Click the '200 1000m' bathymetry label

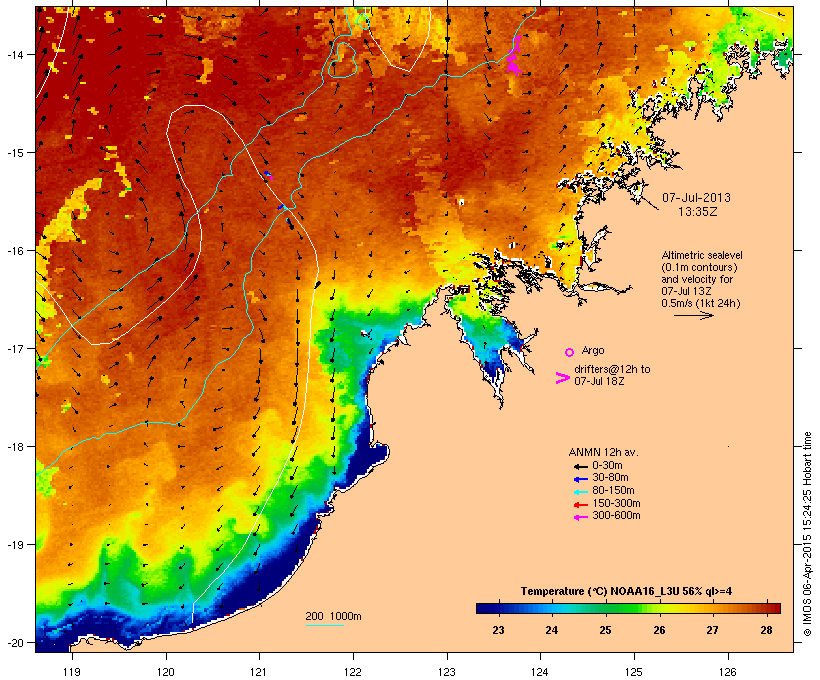(333, 616)
